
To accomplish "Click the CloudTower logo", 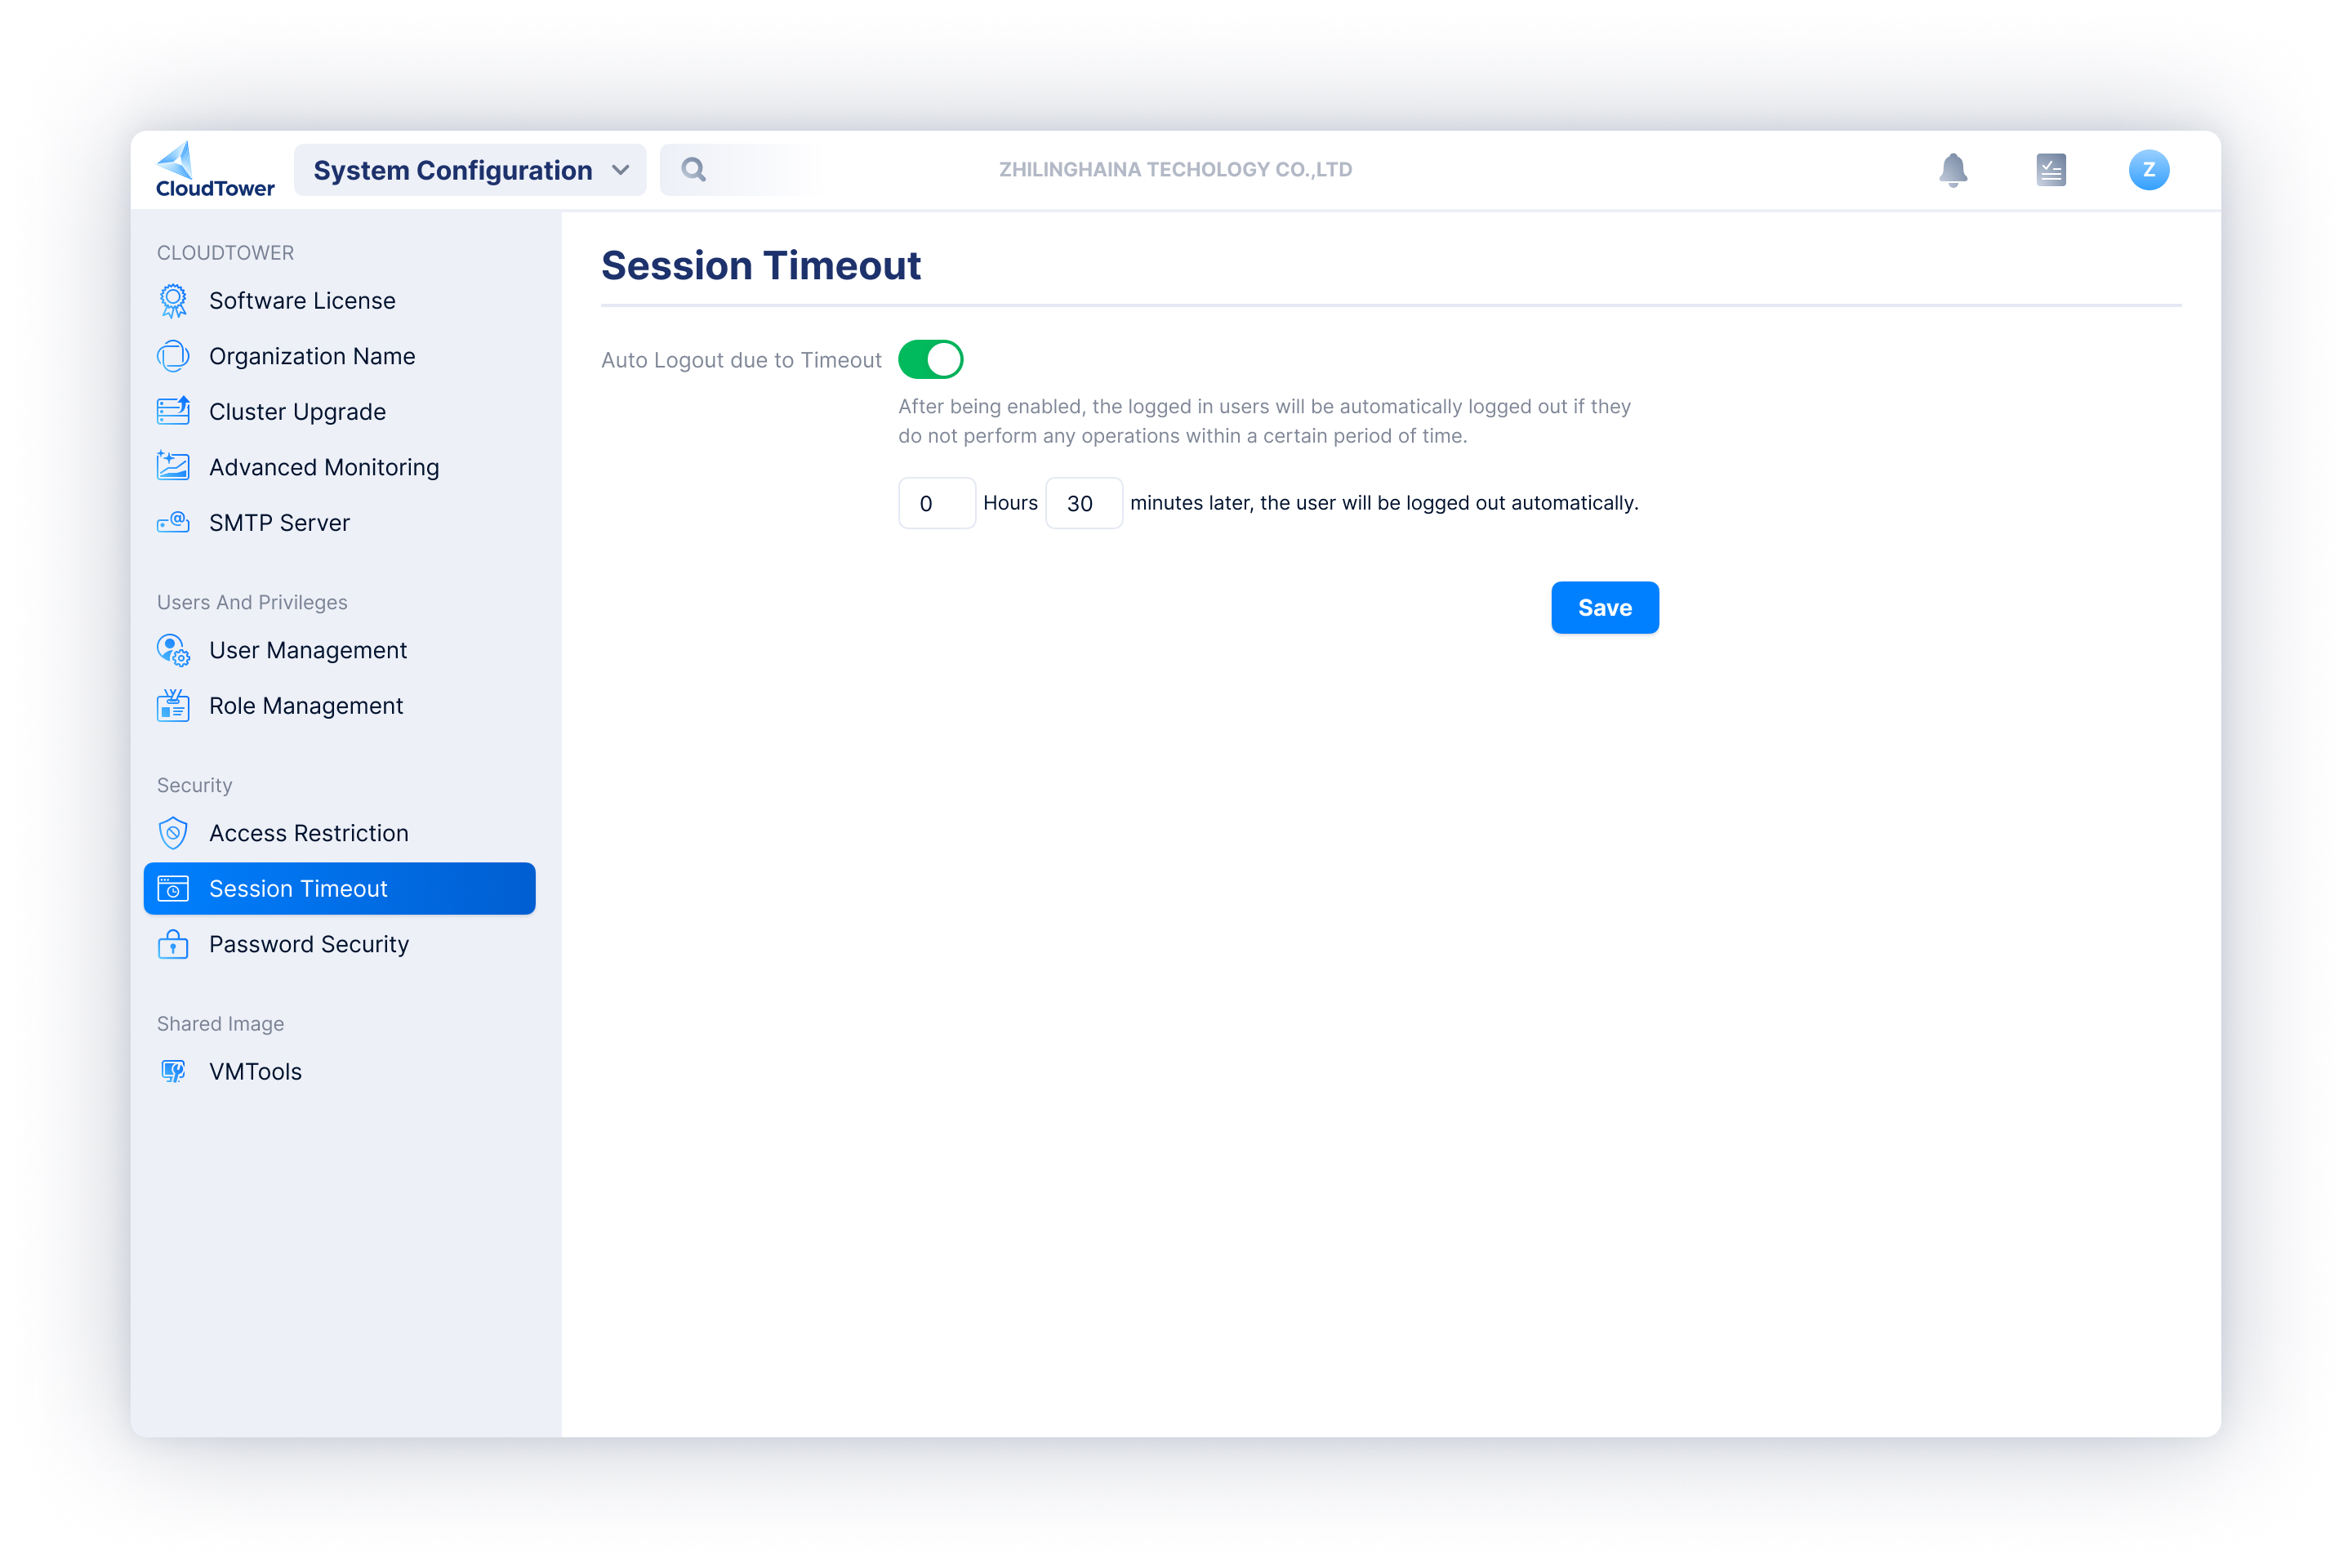I will [x=215, y=169].
